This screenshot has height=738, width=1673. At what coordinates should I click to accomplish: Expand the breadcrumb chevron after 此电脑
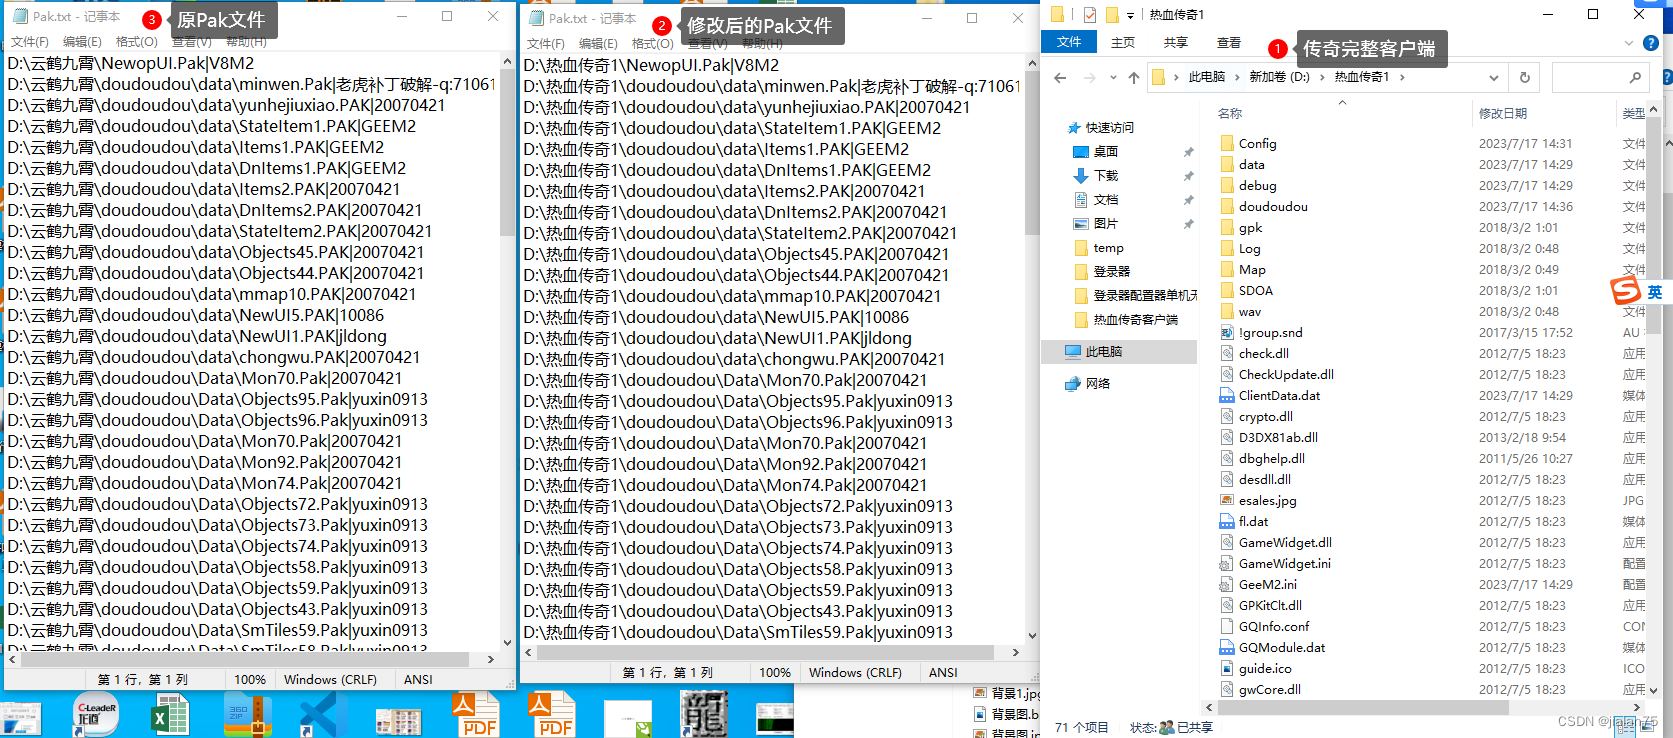tap(1237, 77)
